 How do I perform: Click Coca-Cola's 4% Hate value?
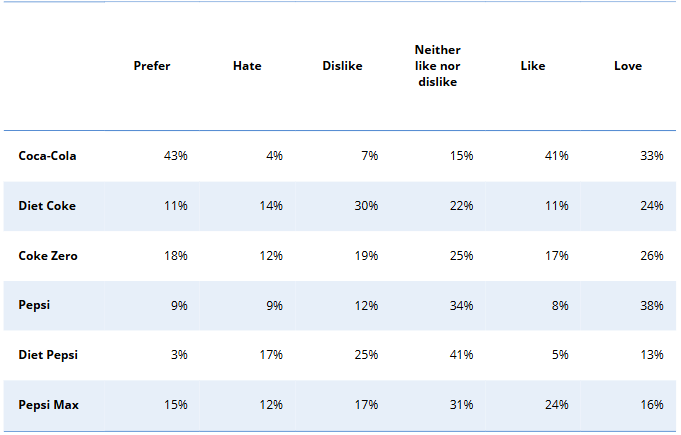click(275, 156)
